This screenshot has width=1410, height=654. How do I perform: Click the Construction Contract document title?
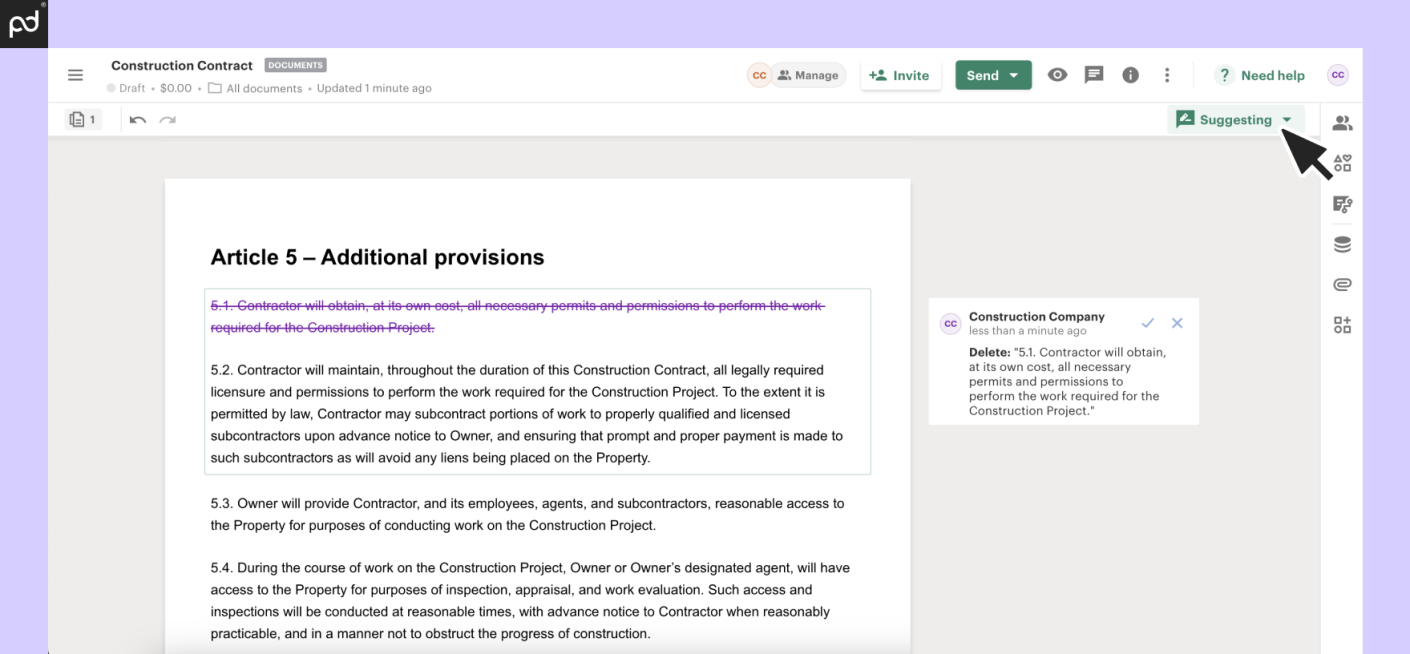pyautogui.click(x=182, y=66)
